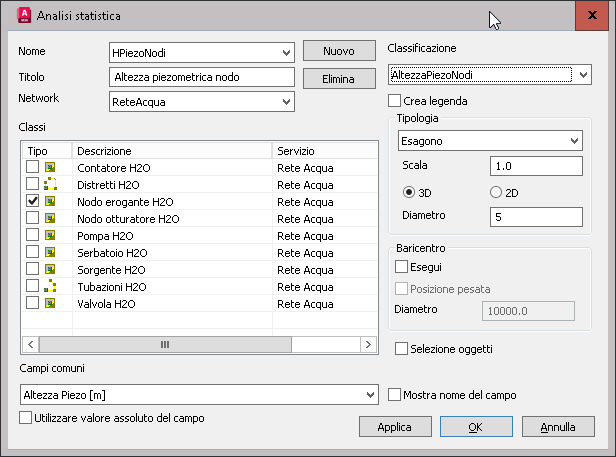Viewport: 616px width, 457px height.
Task: Open the Classificazione dropdown
Action: click(583, 75)
